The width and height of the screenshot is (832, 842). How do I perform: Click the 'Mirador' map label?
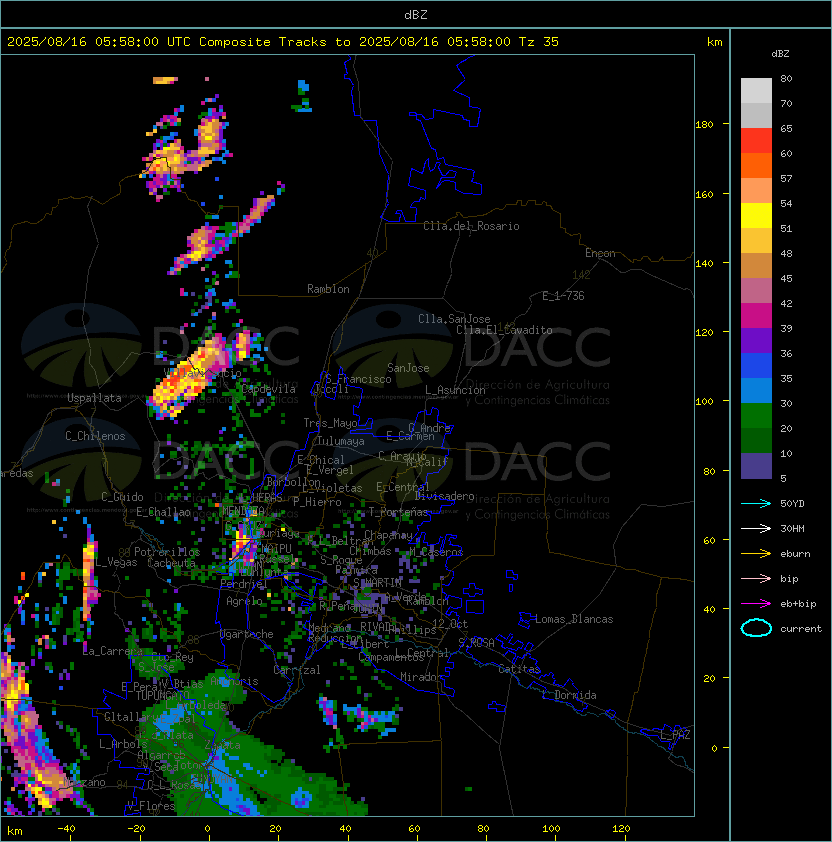pyautogui.click(x=422, y=677)
